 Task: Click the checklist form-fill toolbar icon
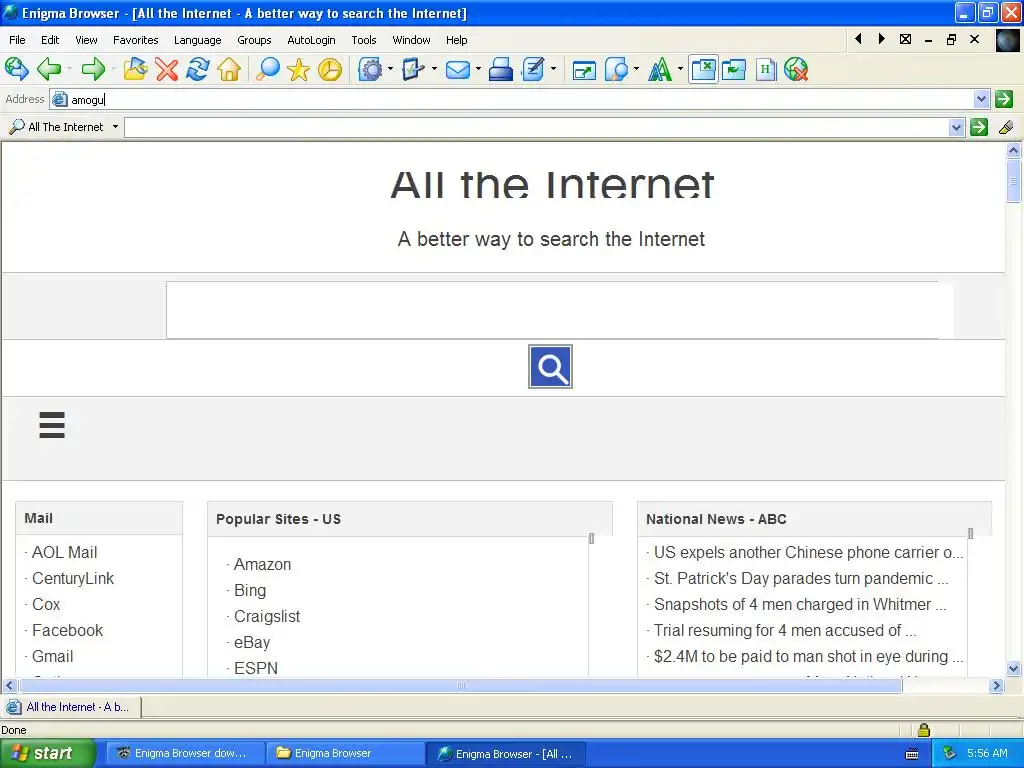click(413, 69)
